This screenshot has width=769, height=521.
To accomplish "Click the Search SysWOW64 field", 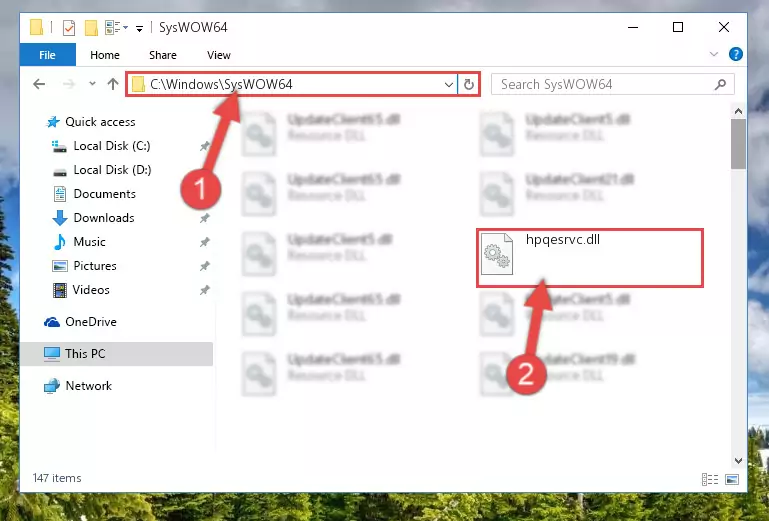I will [613, 84].
